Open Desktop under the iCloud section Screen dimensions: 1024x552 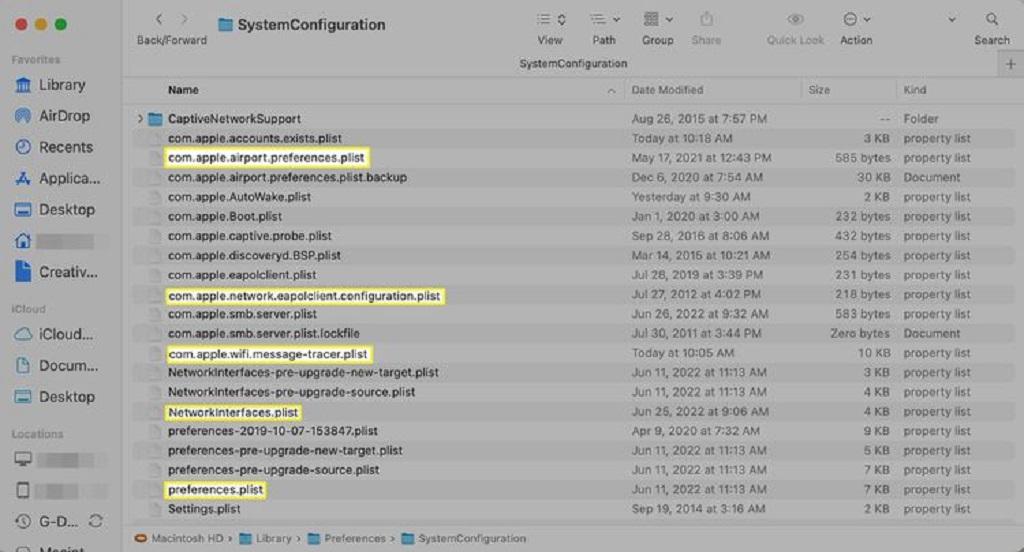[55, 397]
